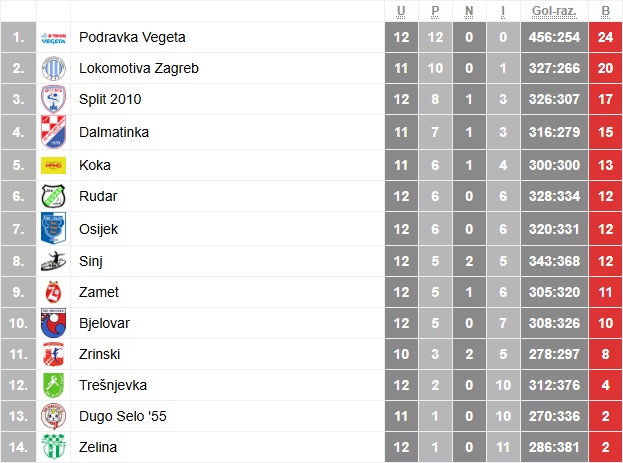Click the Lokomotiva Zagreb club crest
Screen dimensions: 623x463
53,68
